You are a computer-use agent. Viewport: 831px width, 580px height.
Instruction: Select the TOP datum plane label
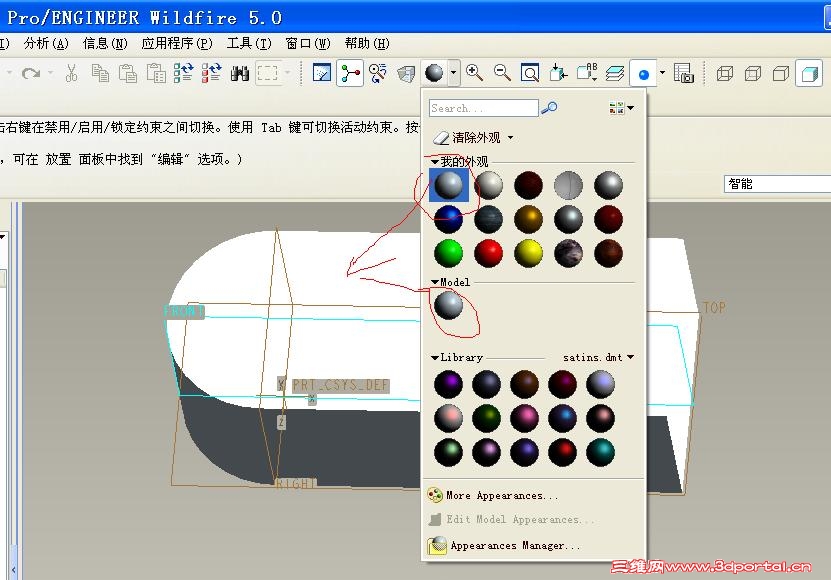pos(714,307)
